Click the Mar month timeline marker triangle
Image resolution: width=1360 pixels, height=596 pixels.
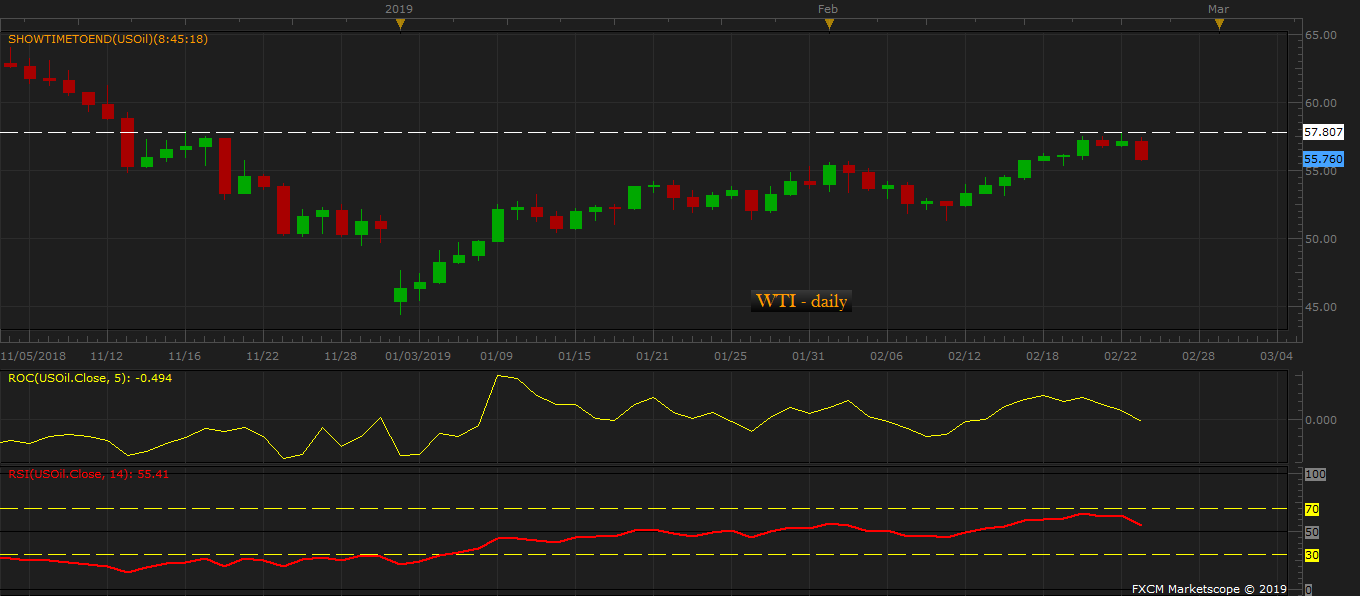(x=1219, y=24)
